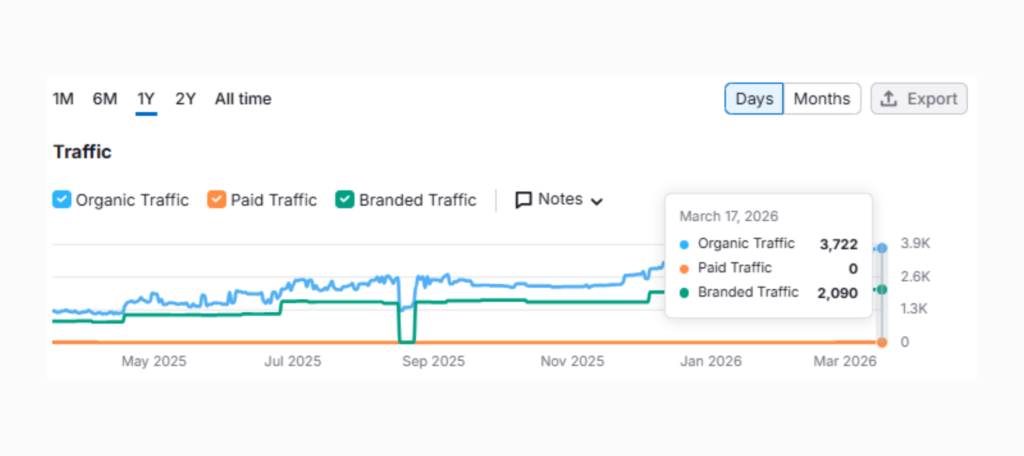This screenshot has height=456, width=1024.
Task: Expand the Notes dropdown chevron
Action: [x=597, y=201]
